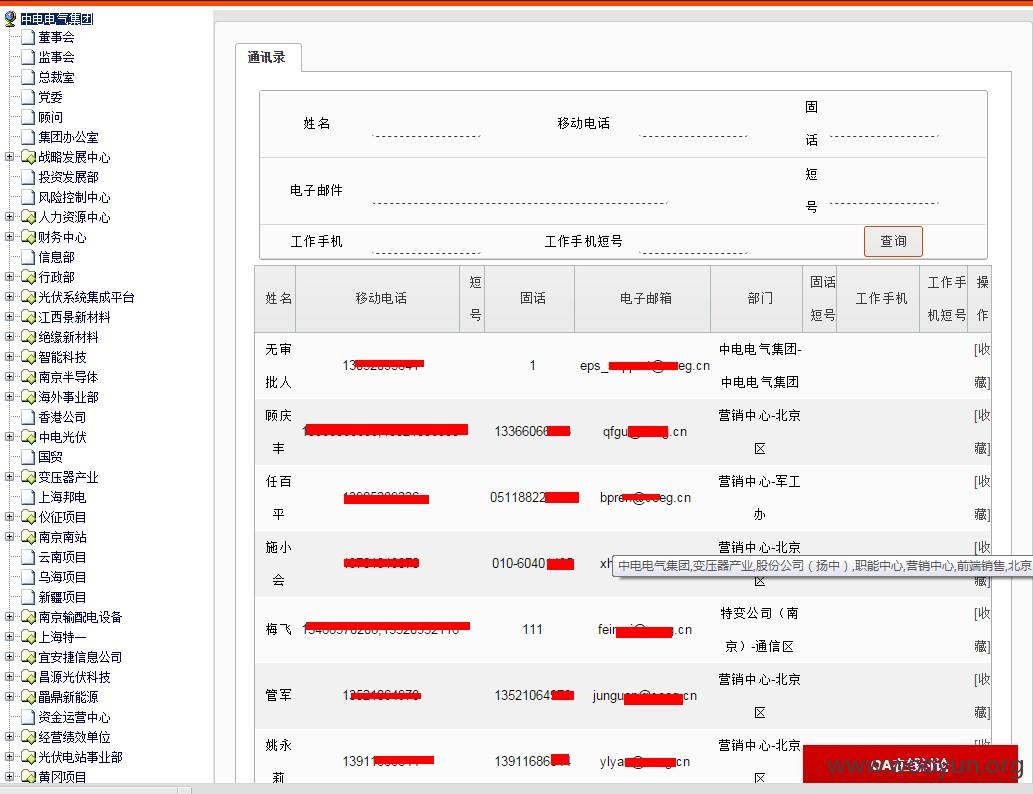The width and height of the screenshot is (1033, 794).
Task: Expand the 上海特一 tree node
Action: tap(9, 637)
